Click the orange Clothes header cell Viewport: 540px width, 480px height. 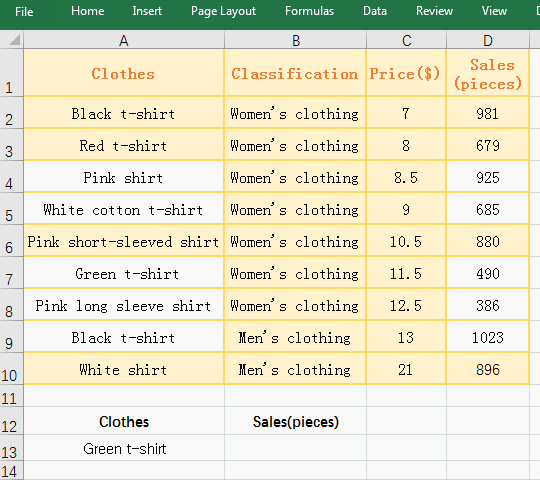click(x=124, y=73)
